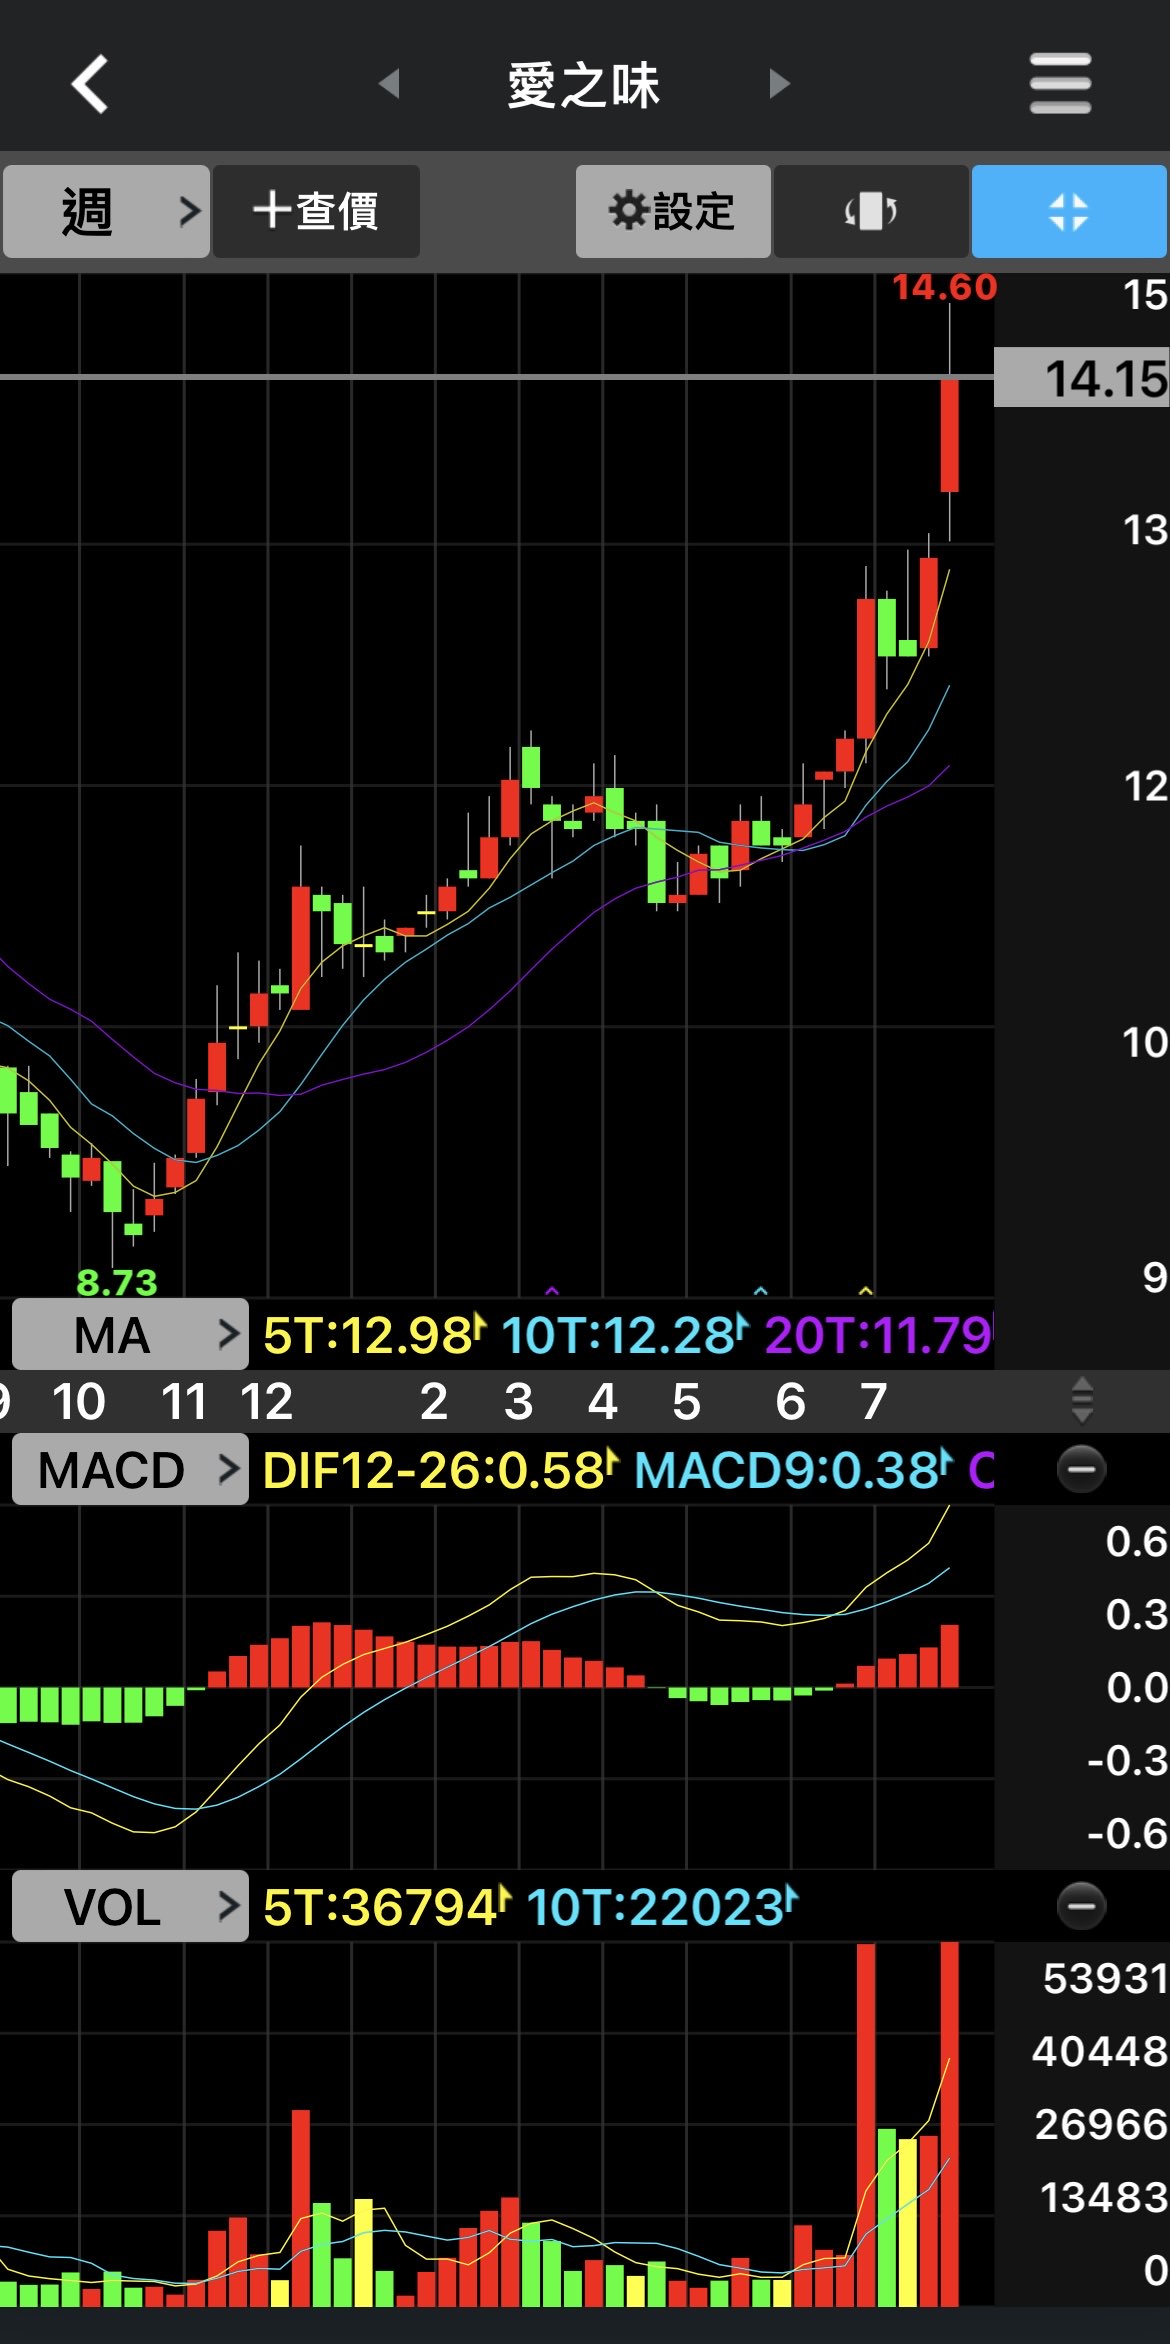Viewport: 1170px width, 2344px height.
Task: Tap the 20T:11.79 moving average value
Action: [x=878, y=1335]
